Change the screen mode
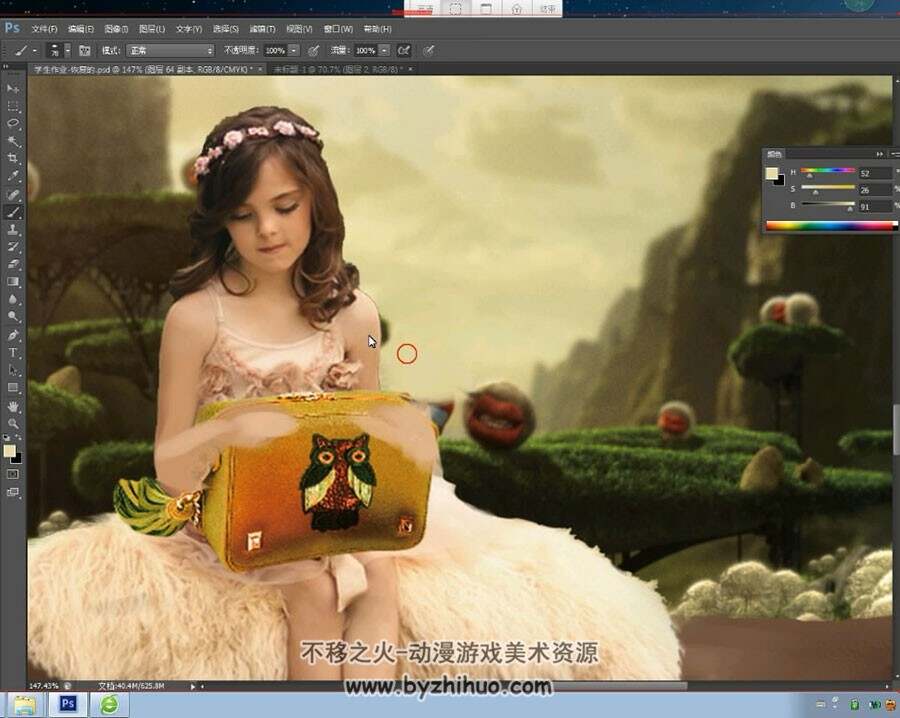Screen dimensions: 900x718 click(13, 492)
